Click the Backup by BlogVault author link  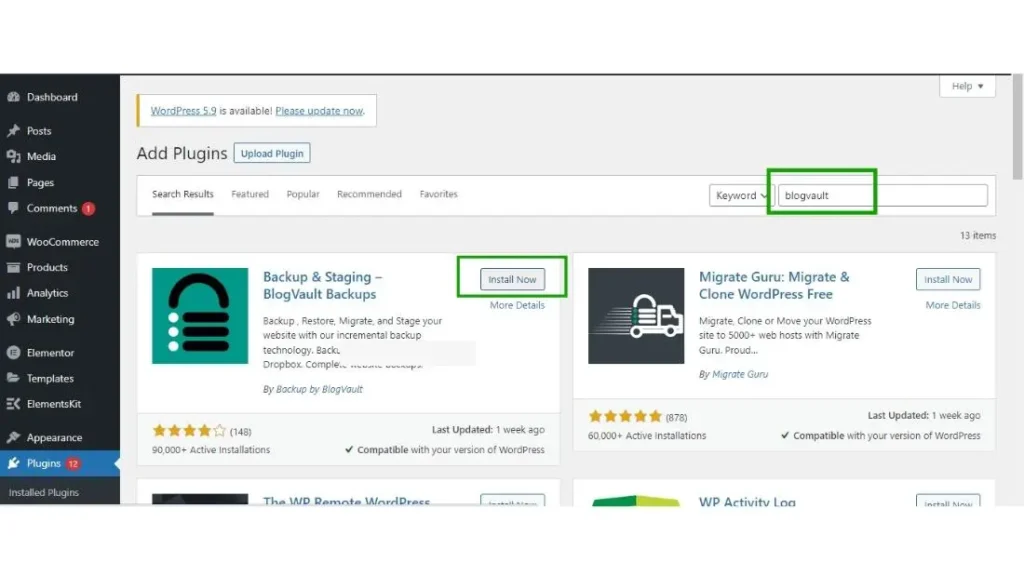coord(319,389)
